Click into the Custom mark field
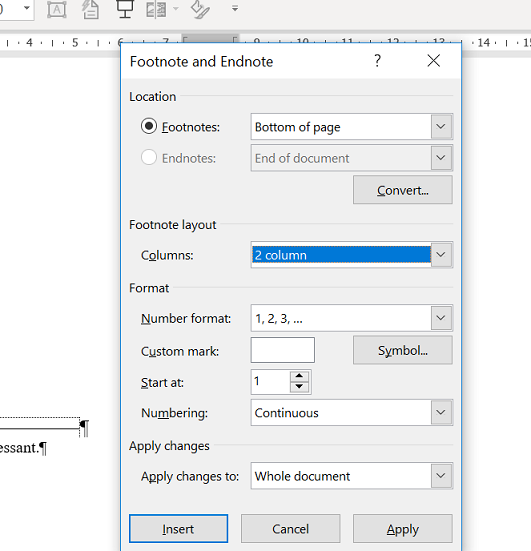Viewport: 531px width, 551px height. [x=283, y=350]
